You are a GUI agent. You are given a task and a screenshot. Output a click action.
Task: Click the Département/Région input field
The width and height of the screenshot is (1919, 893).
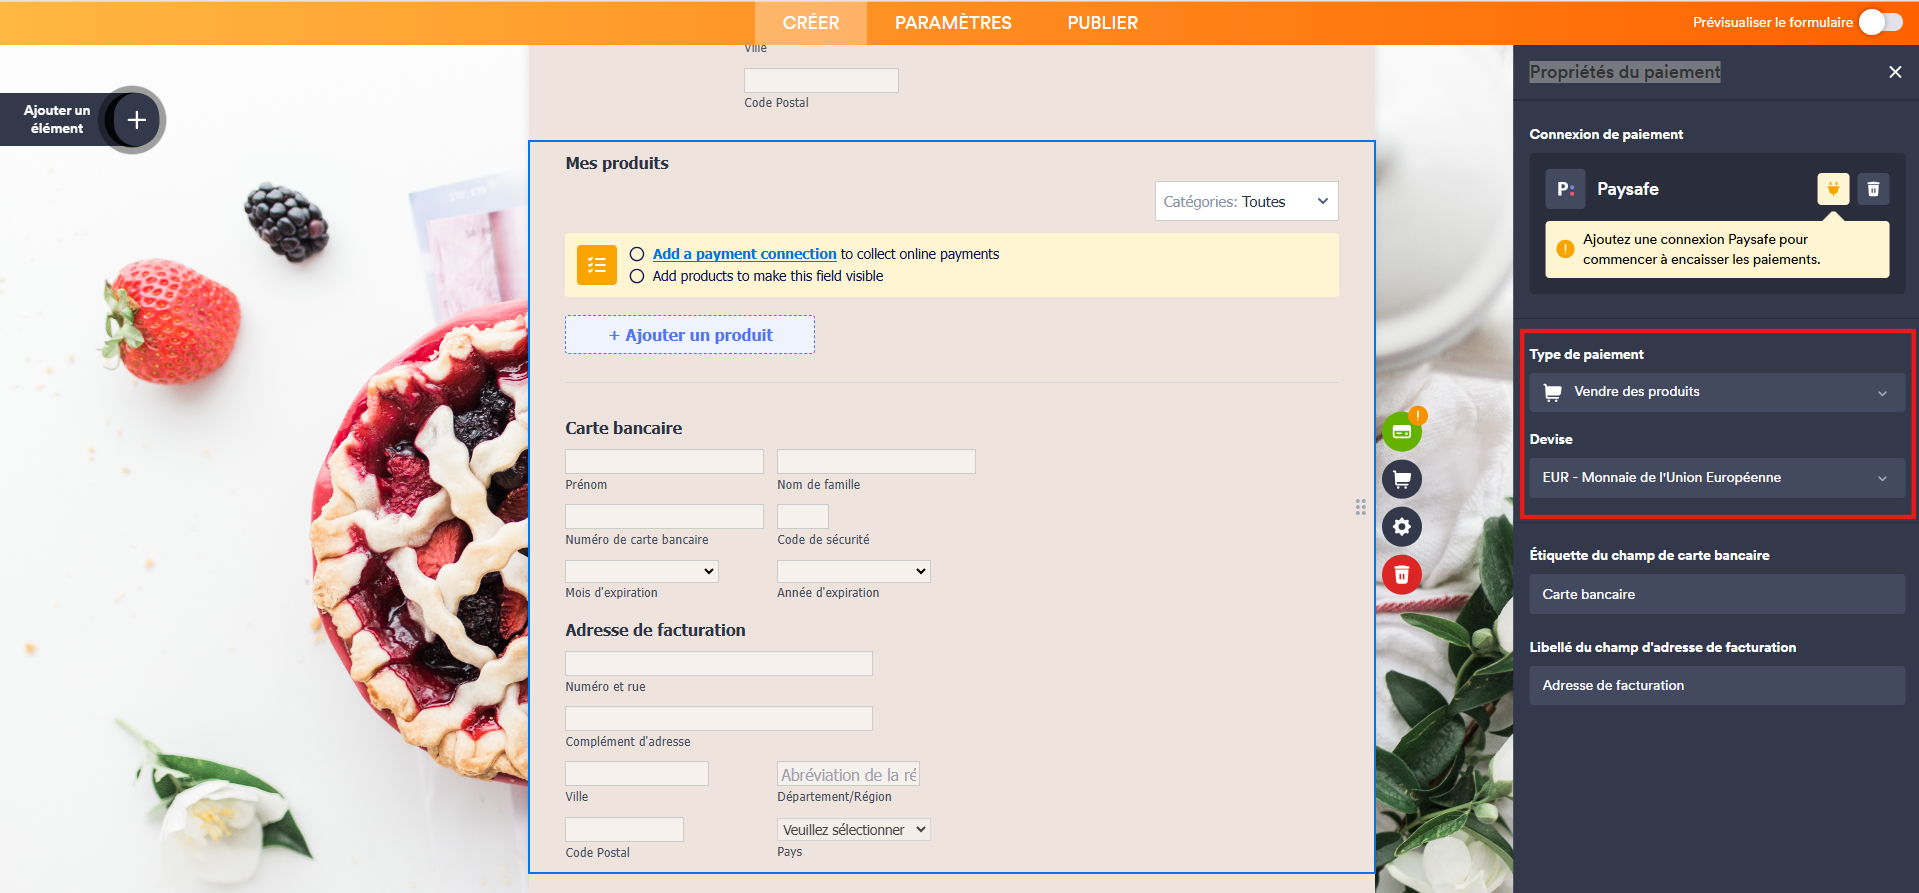point(849,774)
